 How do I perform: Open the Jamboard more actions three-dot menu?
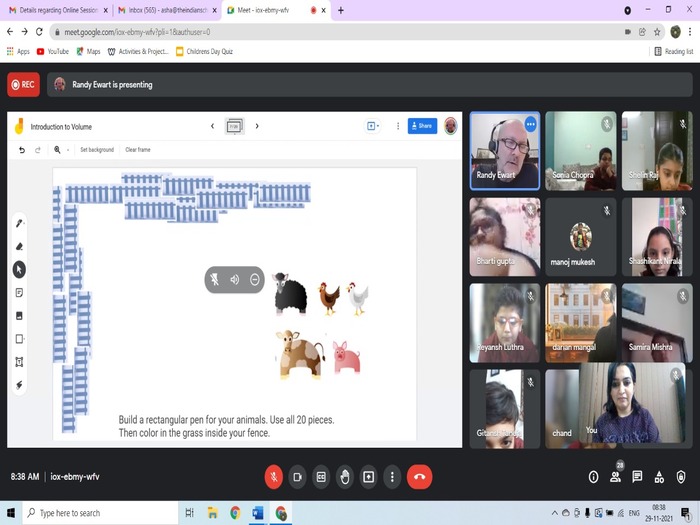[398, 126]
